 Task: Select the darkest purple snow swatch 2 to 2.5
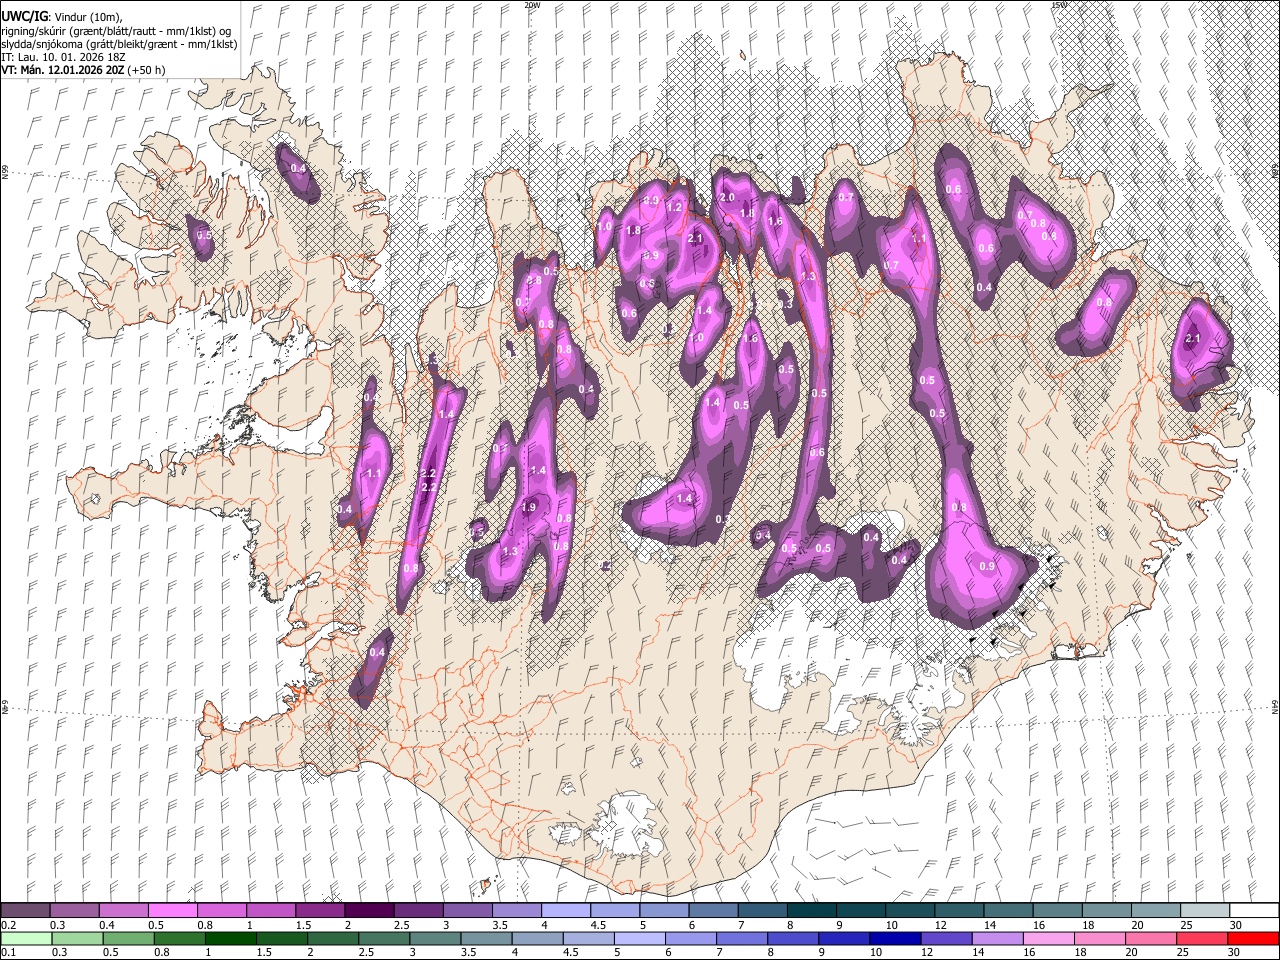click(x=369, y=910)
